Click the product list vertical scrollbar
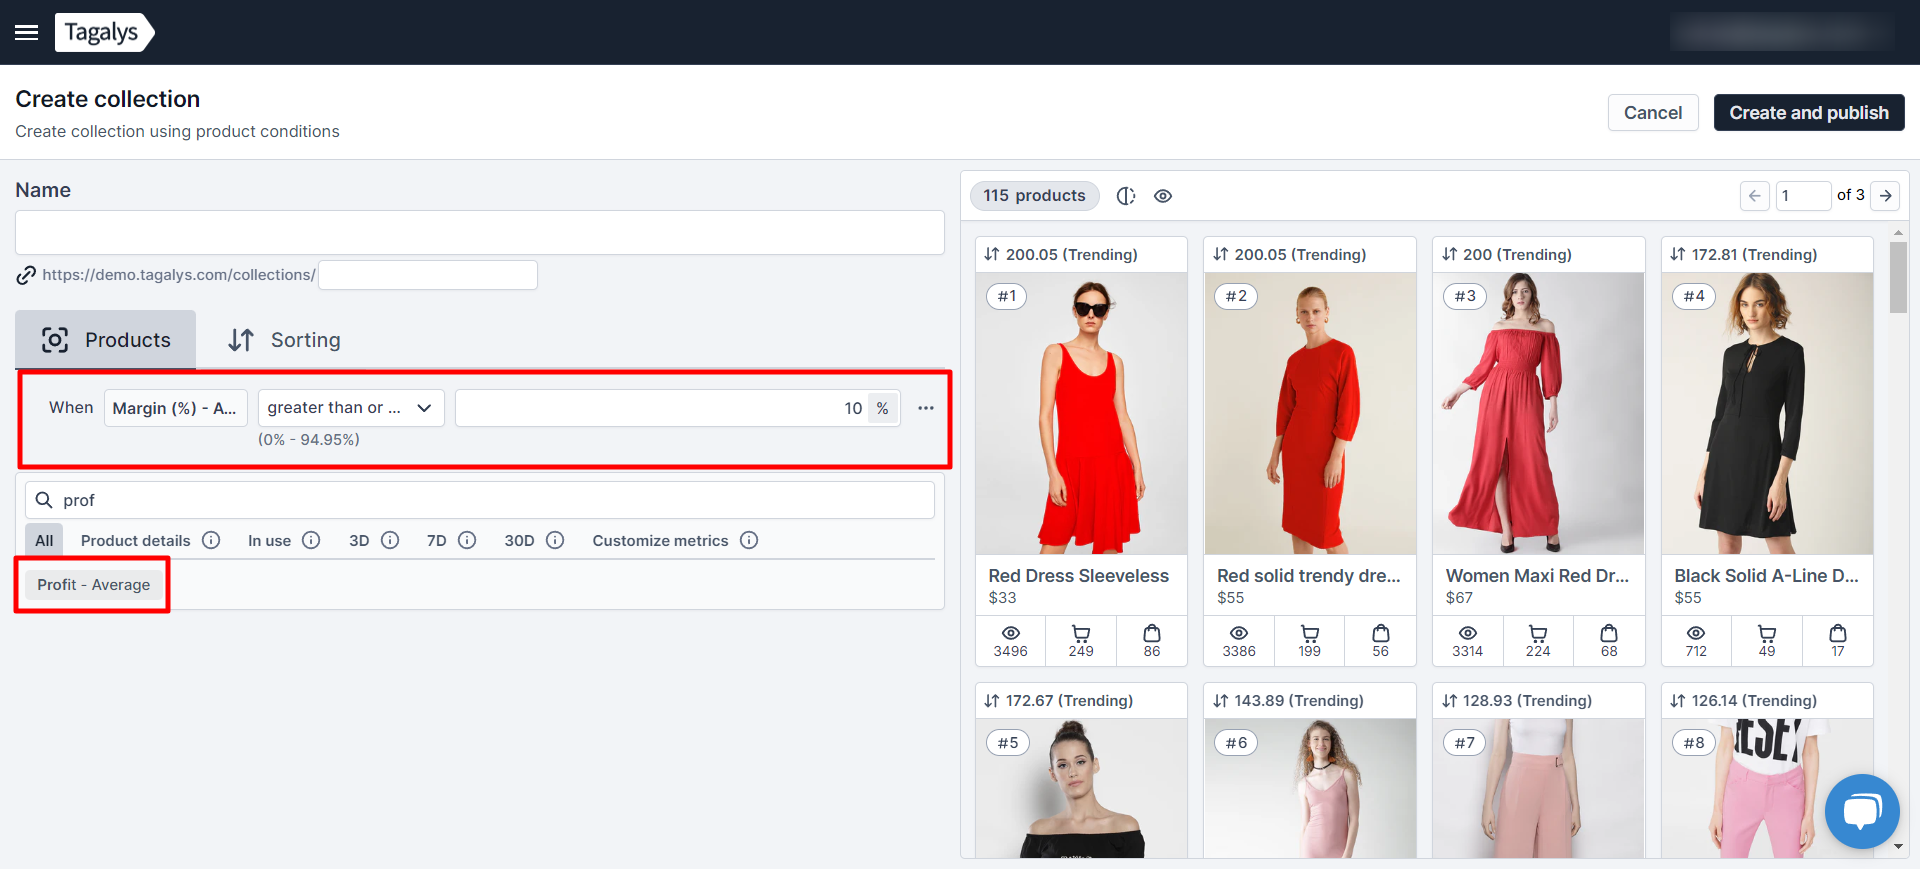Viewport: 1920px width, 869px height. click(1898, 277)
